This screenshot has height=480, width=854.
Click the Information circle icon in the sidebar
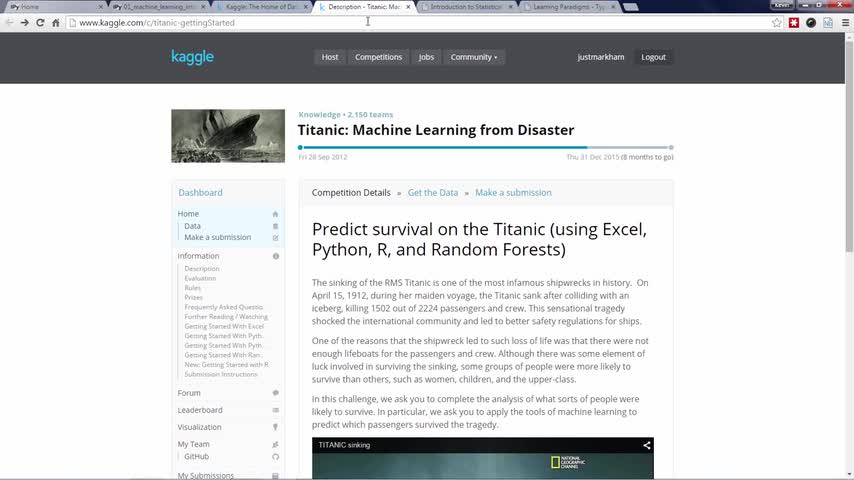tap(276, 256)
